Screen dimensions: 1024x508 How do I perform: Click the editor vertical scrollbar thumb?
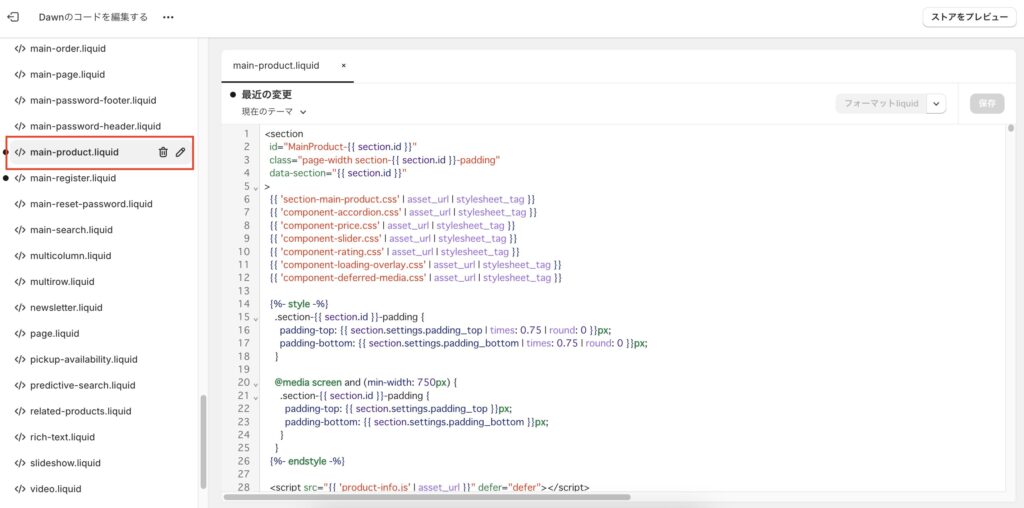pos(1011,128)
